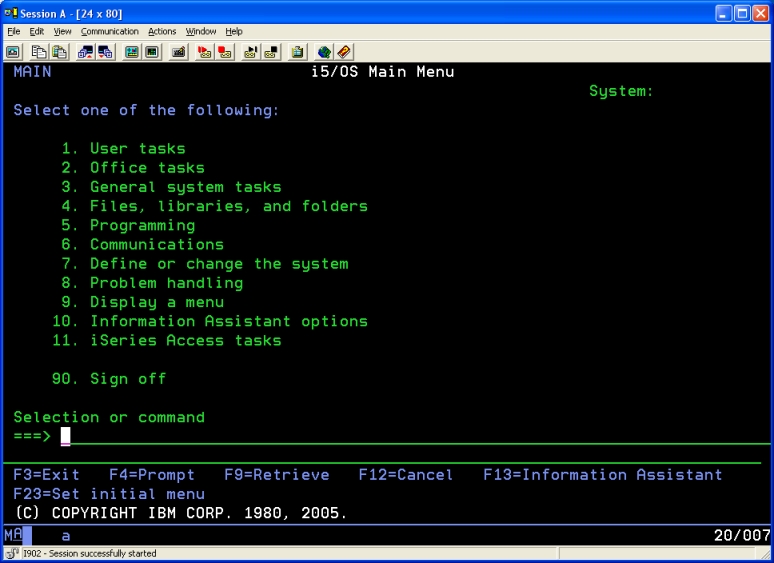The image size is (774, 563).
Task: Open the Help menu
Action: pos(234,32)
